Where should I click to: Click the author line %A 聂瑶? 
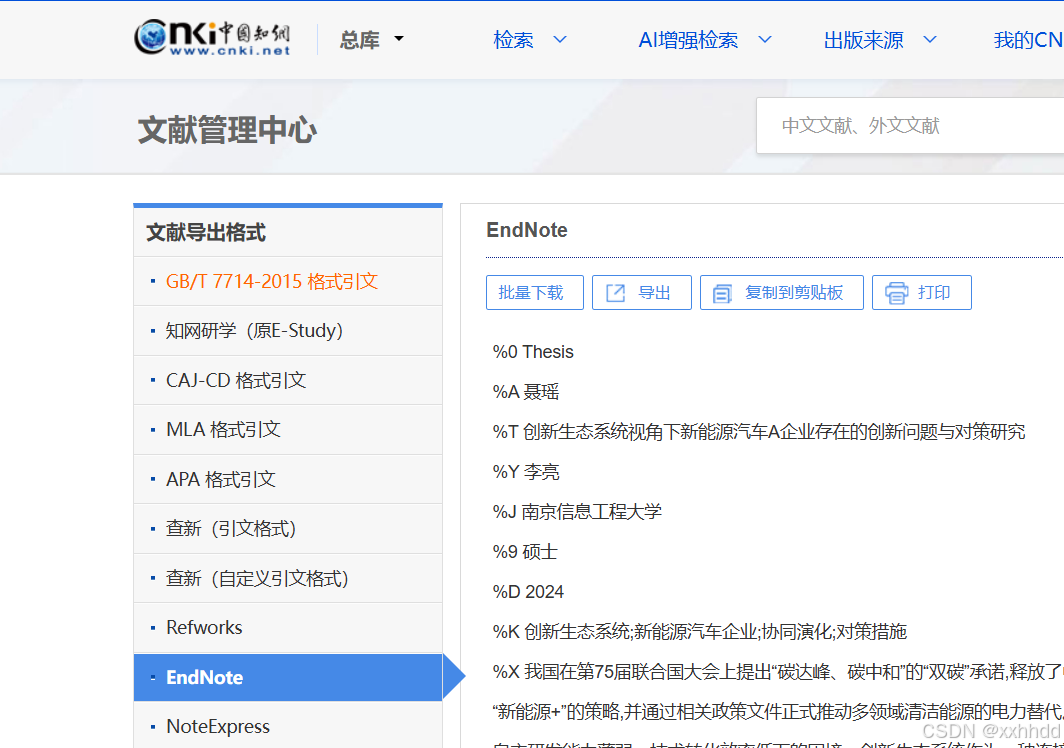pos(526,392)
